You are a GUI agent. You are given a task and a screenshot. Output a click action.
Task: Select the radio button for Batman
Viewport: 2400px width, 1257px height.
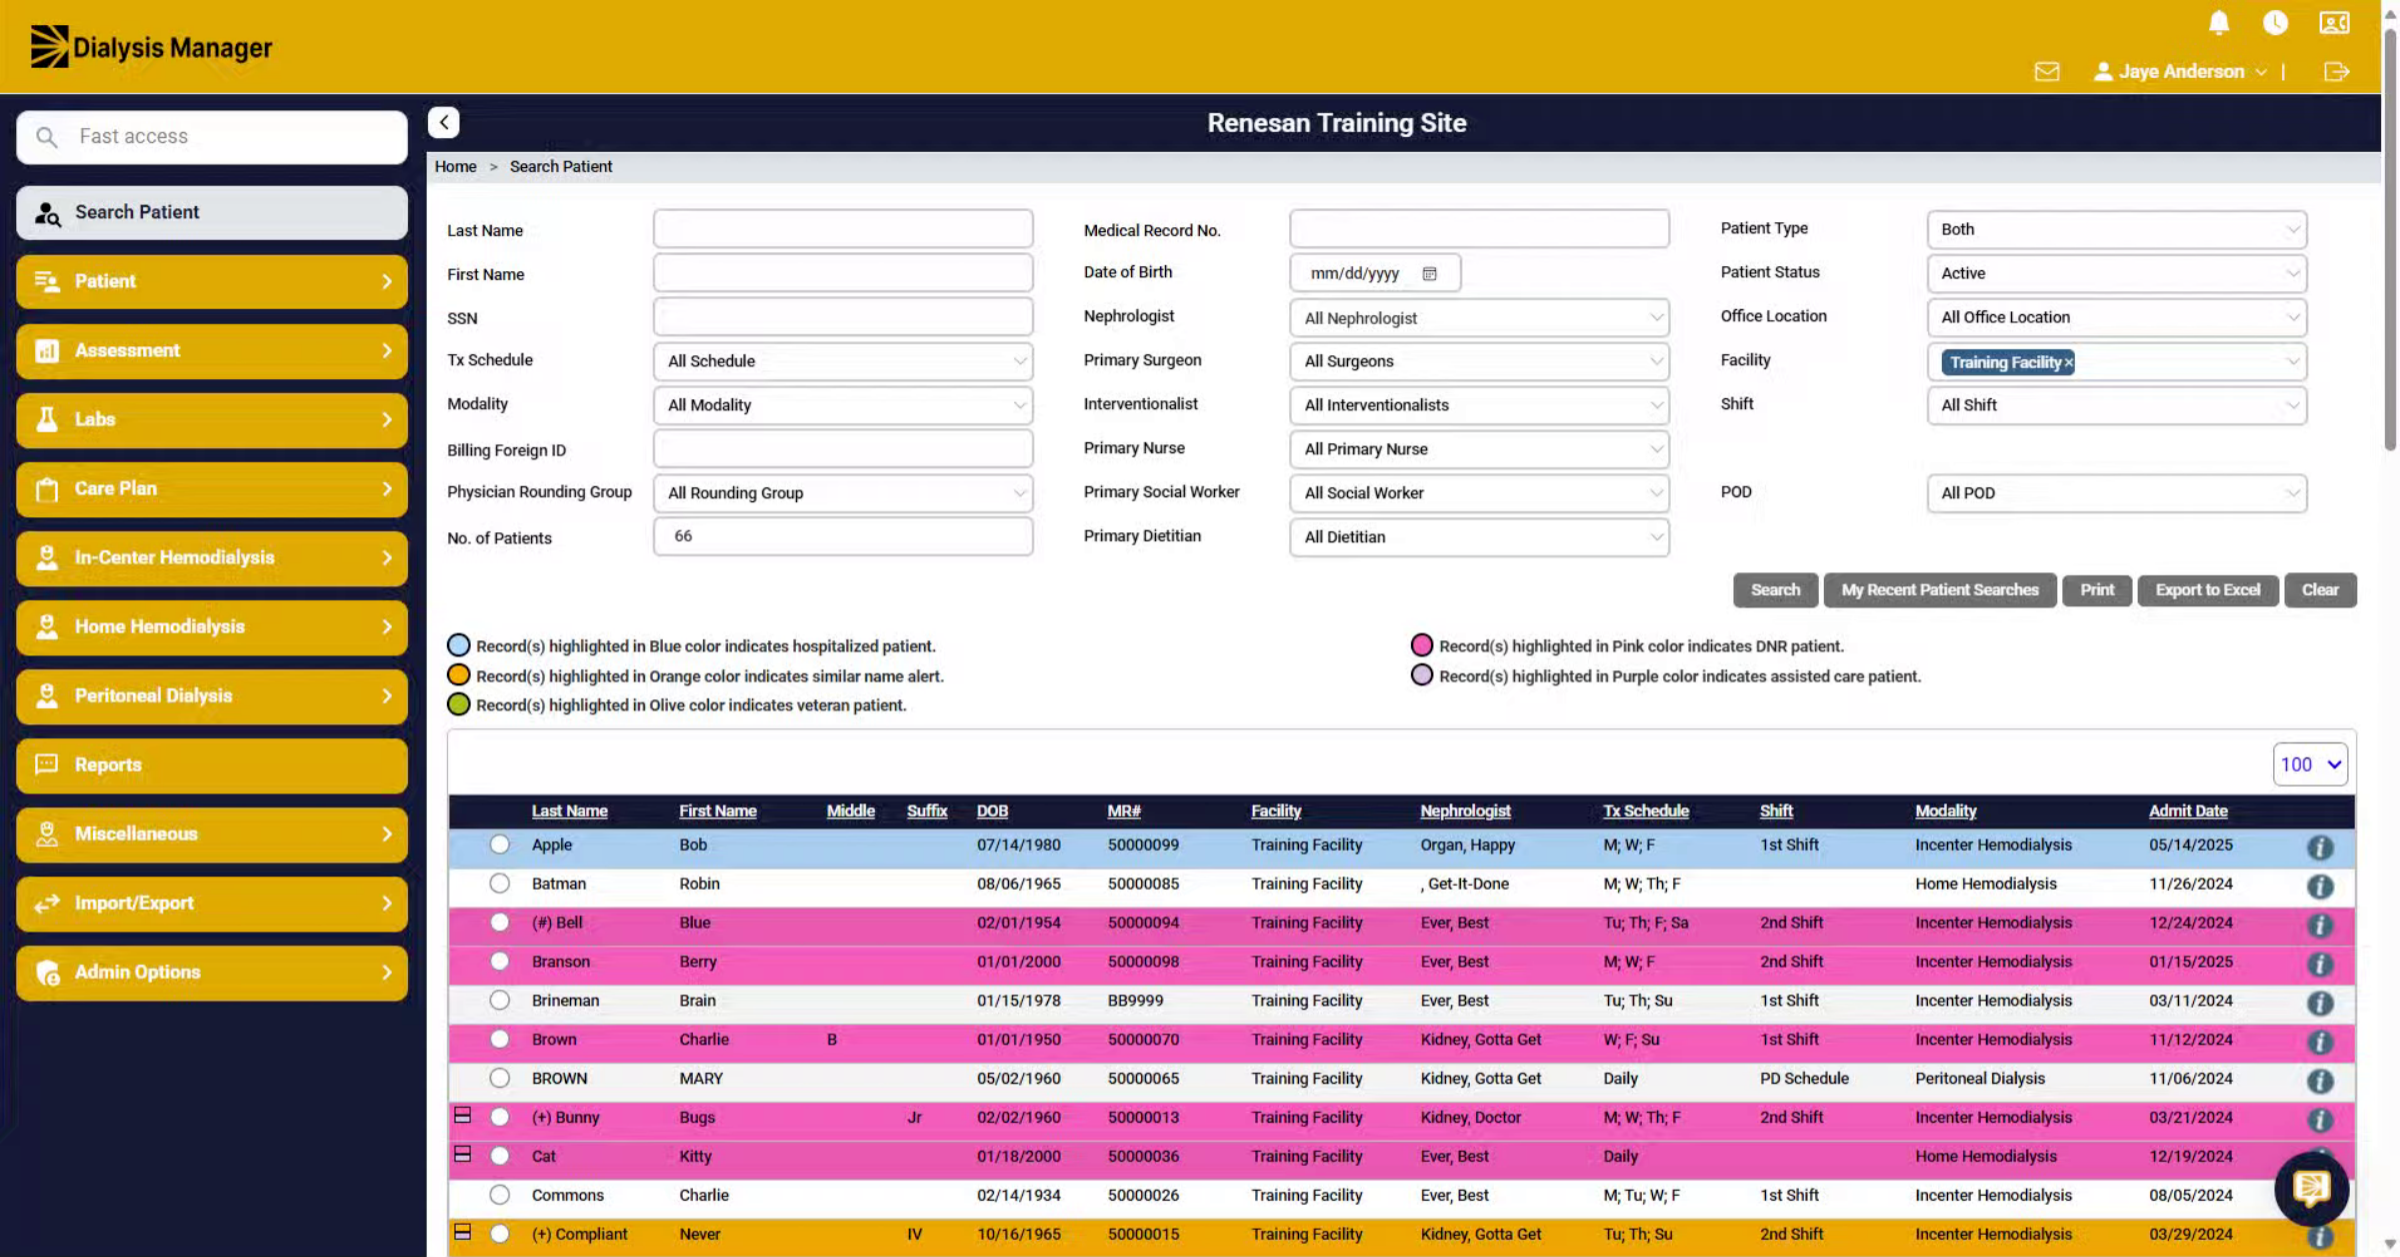499,884
